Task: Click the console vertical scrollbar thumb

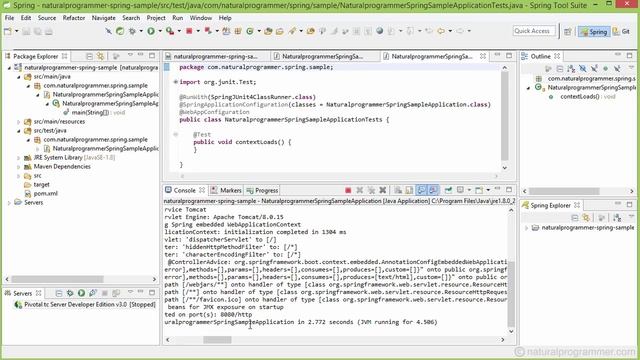Action: click(x=511, y=293)
